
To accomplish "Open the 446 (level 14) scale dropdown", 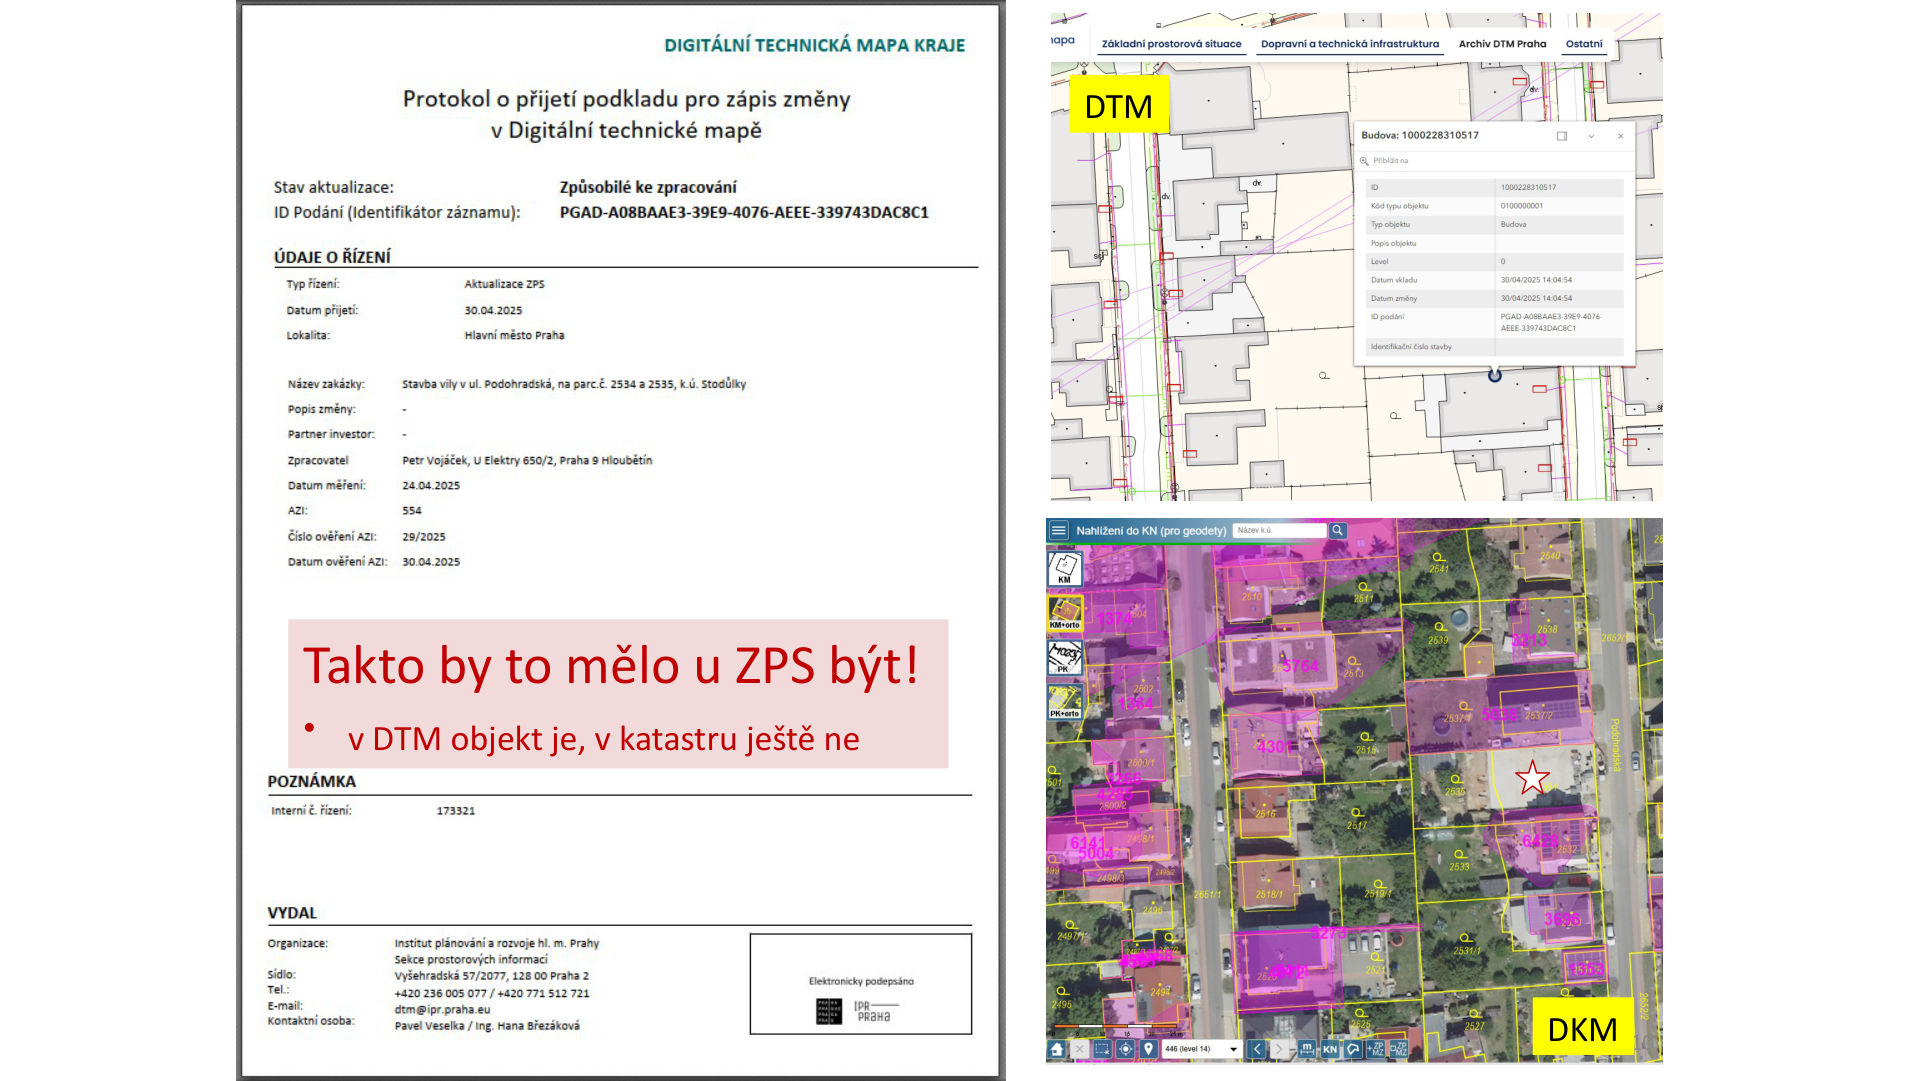I will 1201,1049.
